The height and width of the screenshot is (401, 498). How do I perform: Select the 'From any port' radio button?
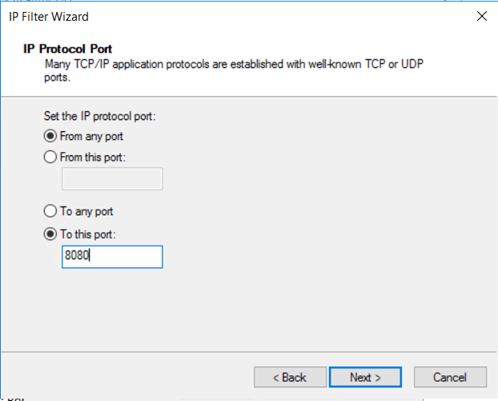click(x=50, y=136)
